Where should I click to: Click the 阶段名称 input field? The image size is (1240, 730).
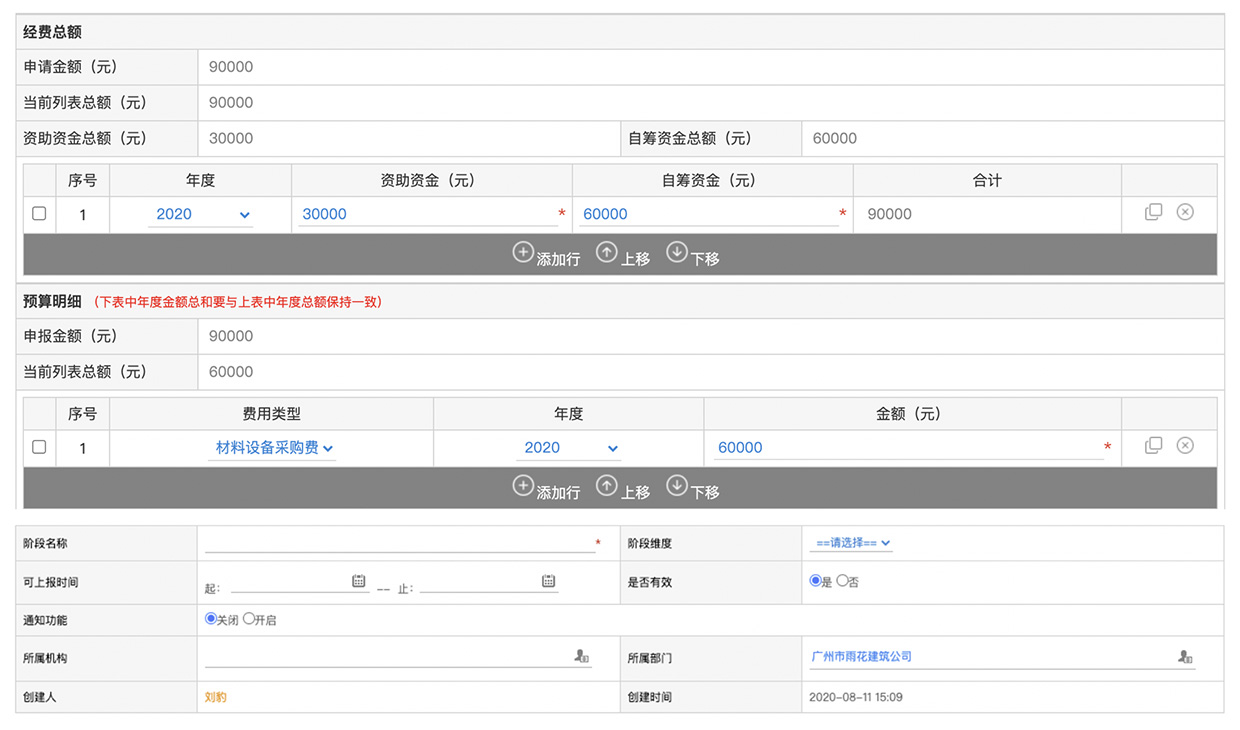[398, 543]
